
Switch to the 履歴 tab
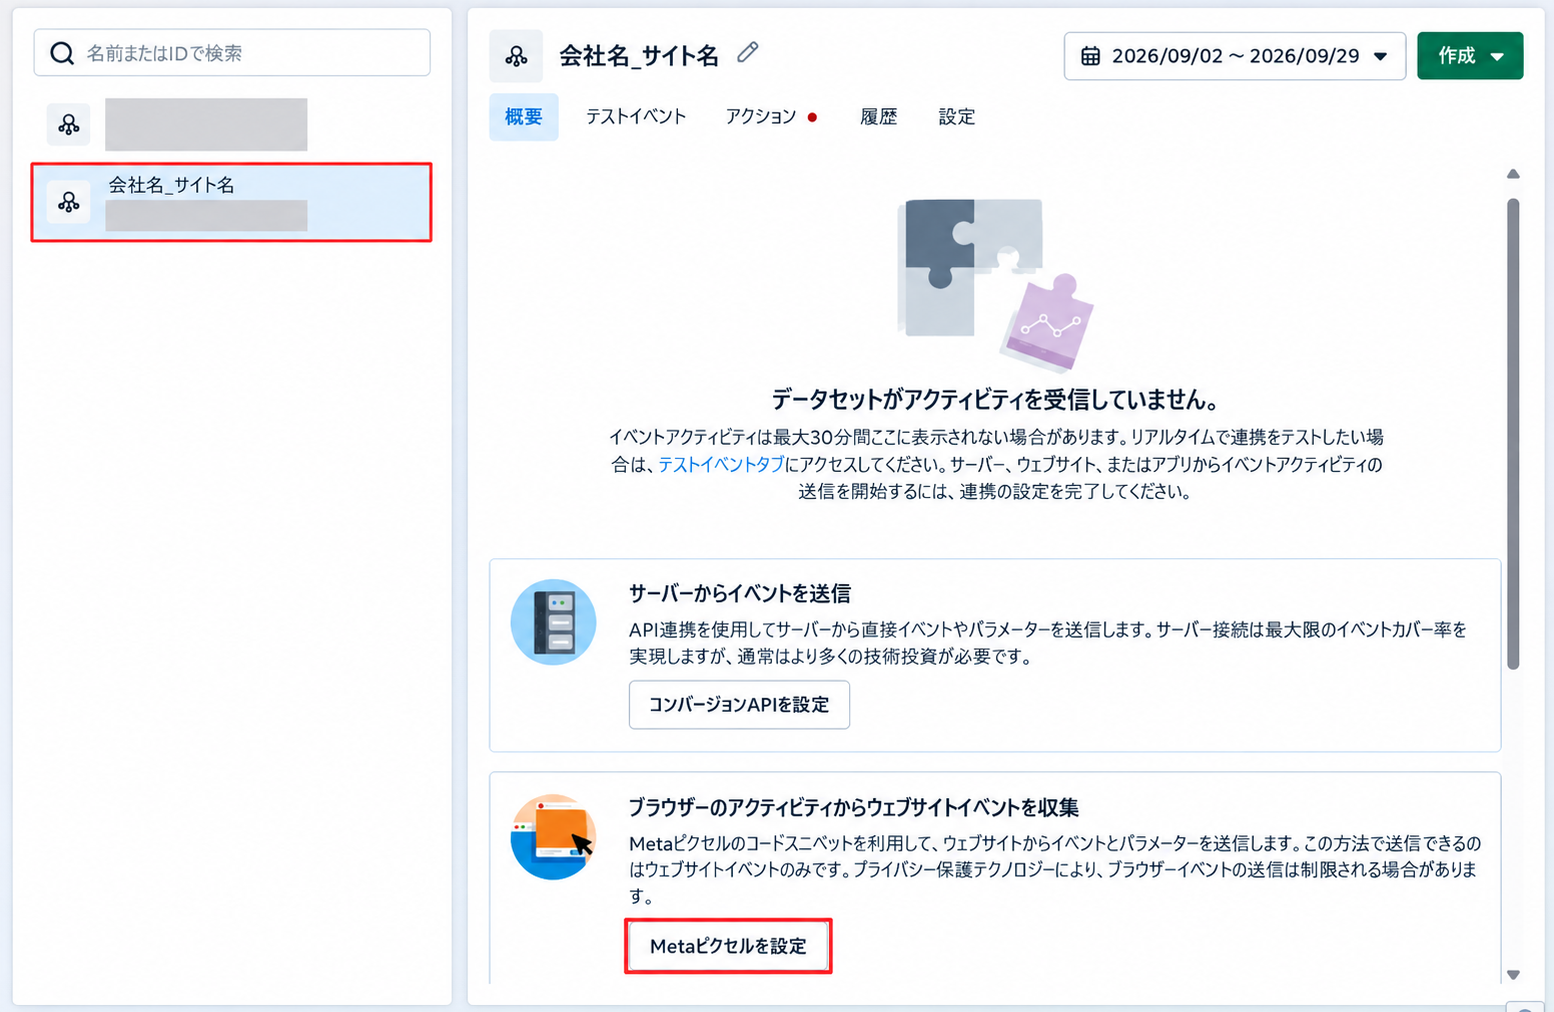tap(879, 117)
